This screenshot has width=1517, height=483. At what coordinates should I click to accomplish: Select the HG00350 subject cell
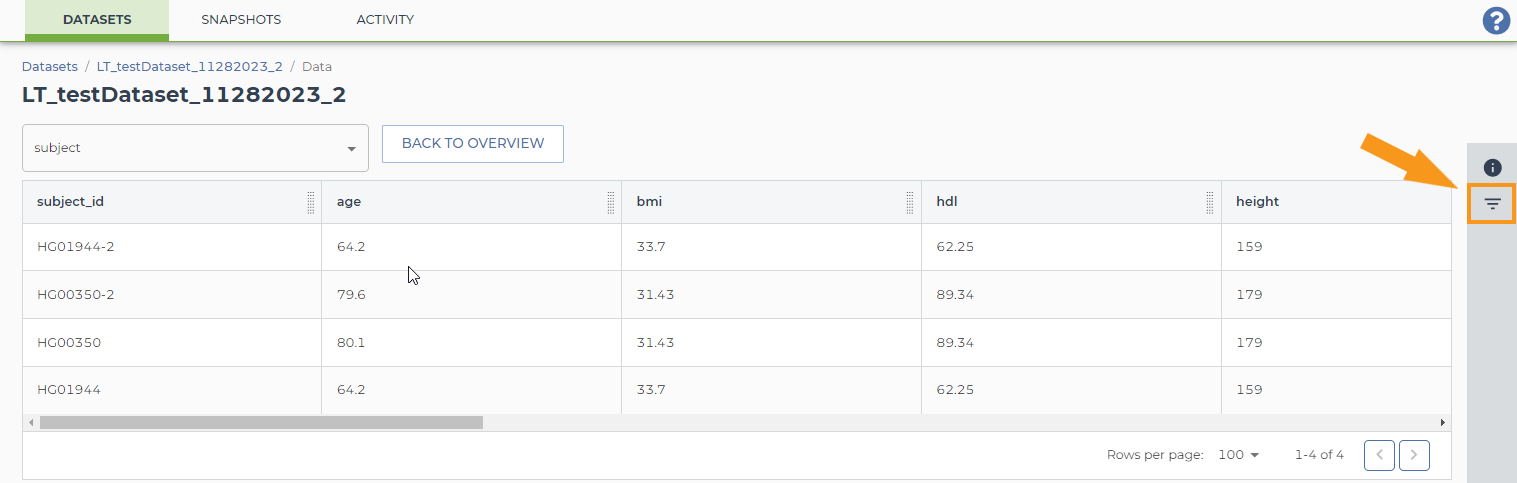[172, 343]
